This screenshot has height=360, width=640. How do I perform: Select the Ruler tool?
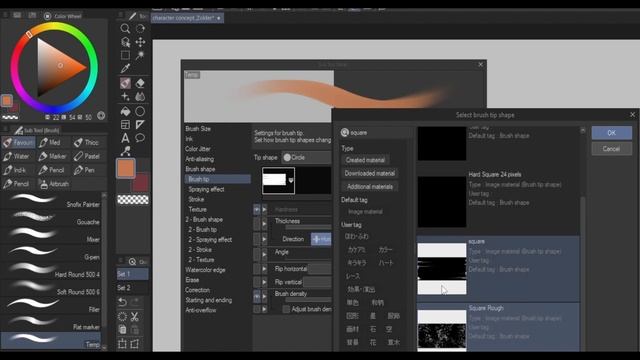(140, 124)
